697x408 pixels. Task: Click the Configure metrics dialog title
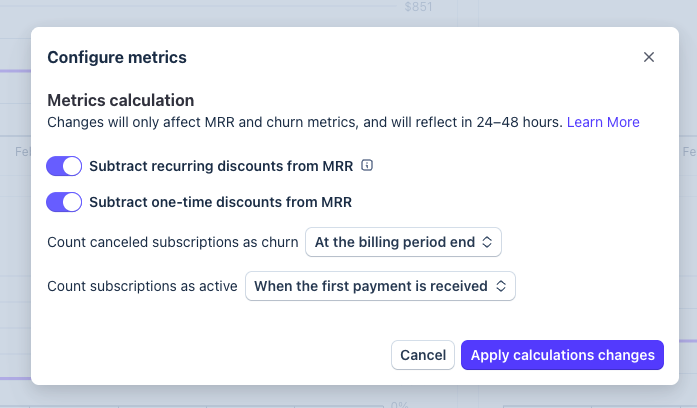pyautogui.click(x=117, y=57)
